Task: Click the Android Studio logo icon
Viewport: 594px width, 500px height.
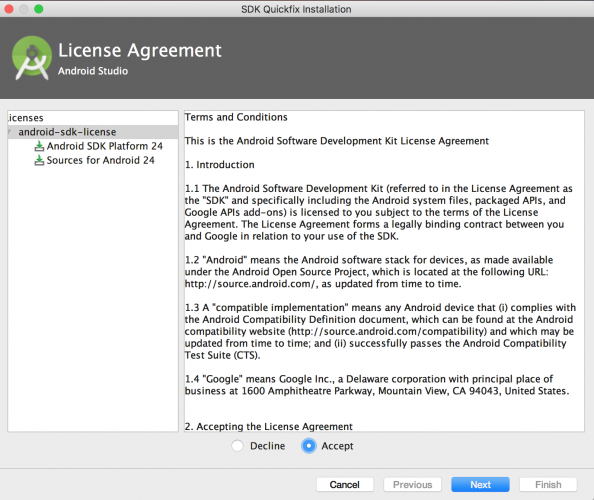Action: 32,58
